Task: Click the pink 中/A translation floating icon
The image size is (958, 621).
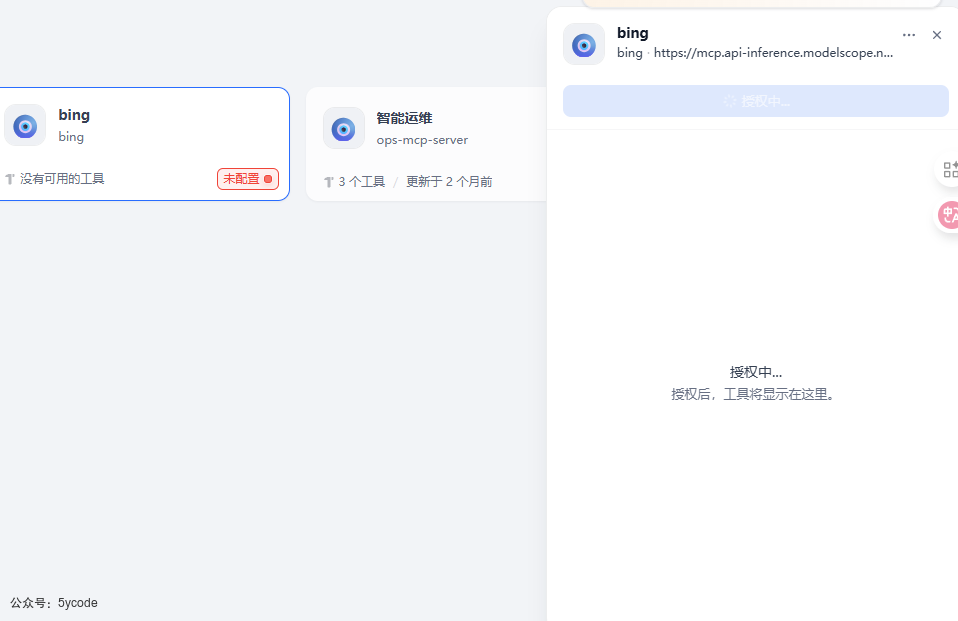Action: click(x=946, y=215)
